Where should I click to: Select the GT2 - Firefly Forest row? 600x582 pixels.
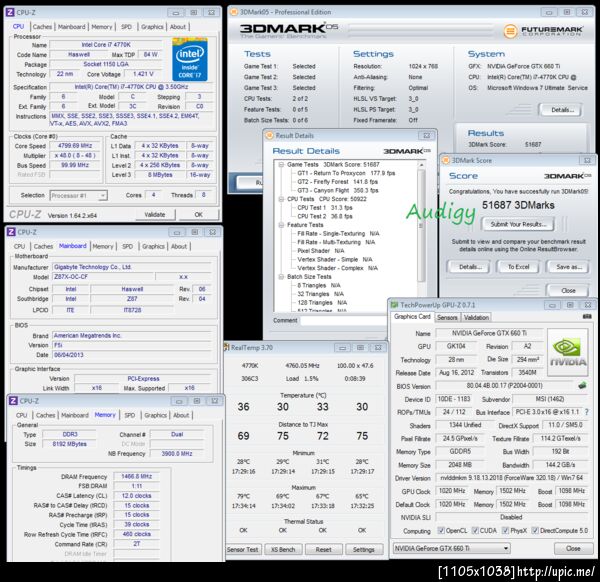338,182
